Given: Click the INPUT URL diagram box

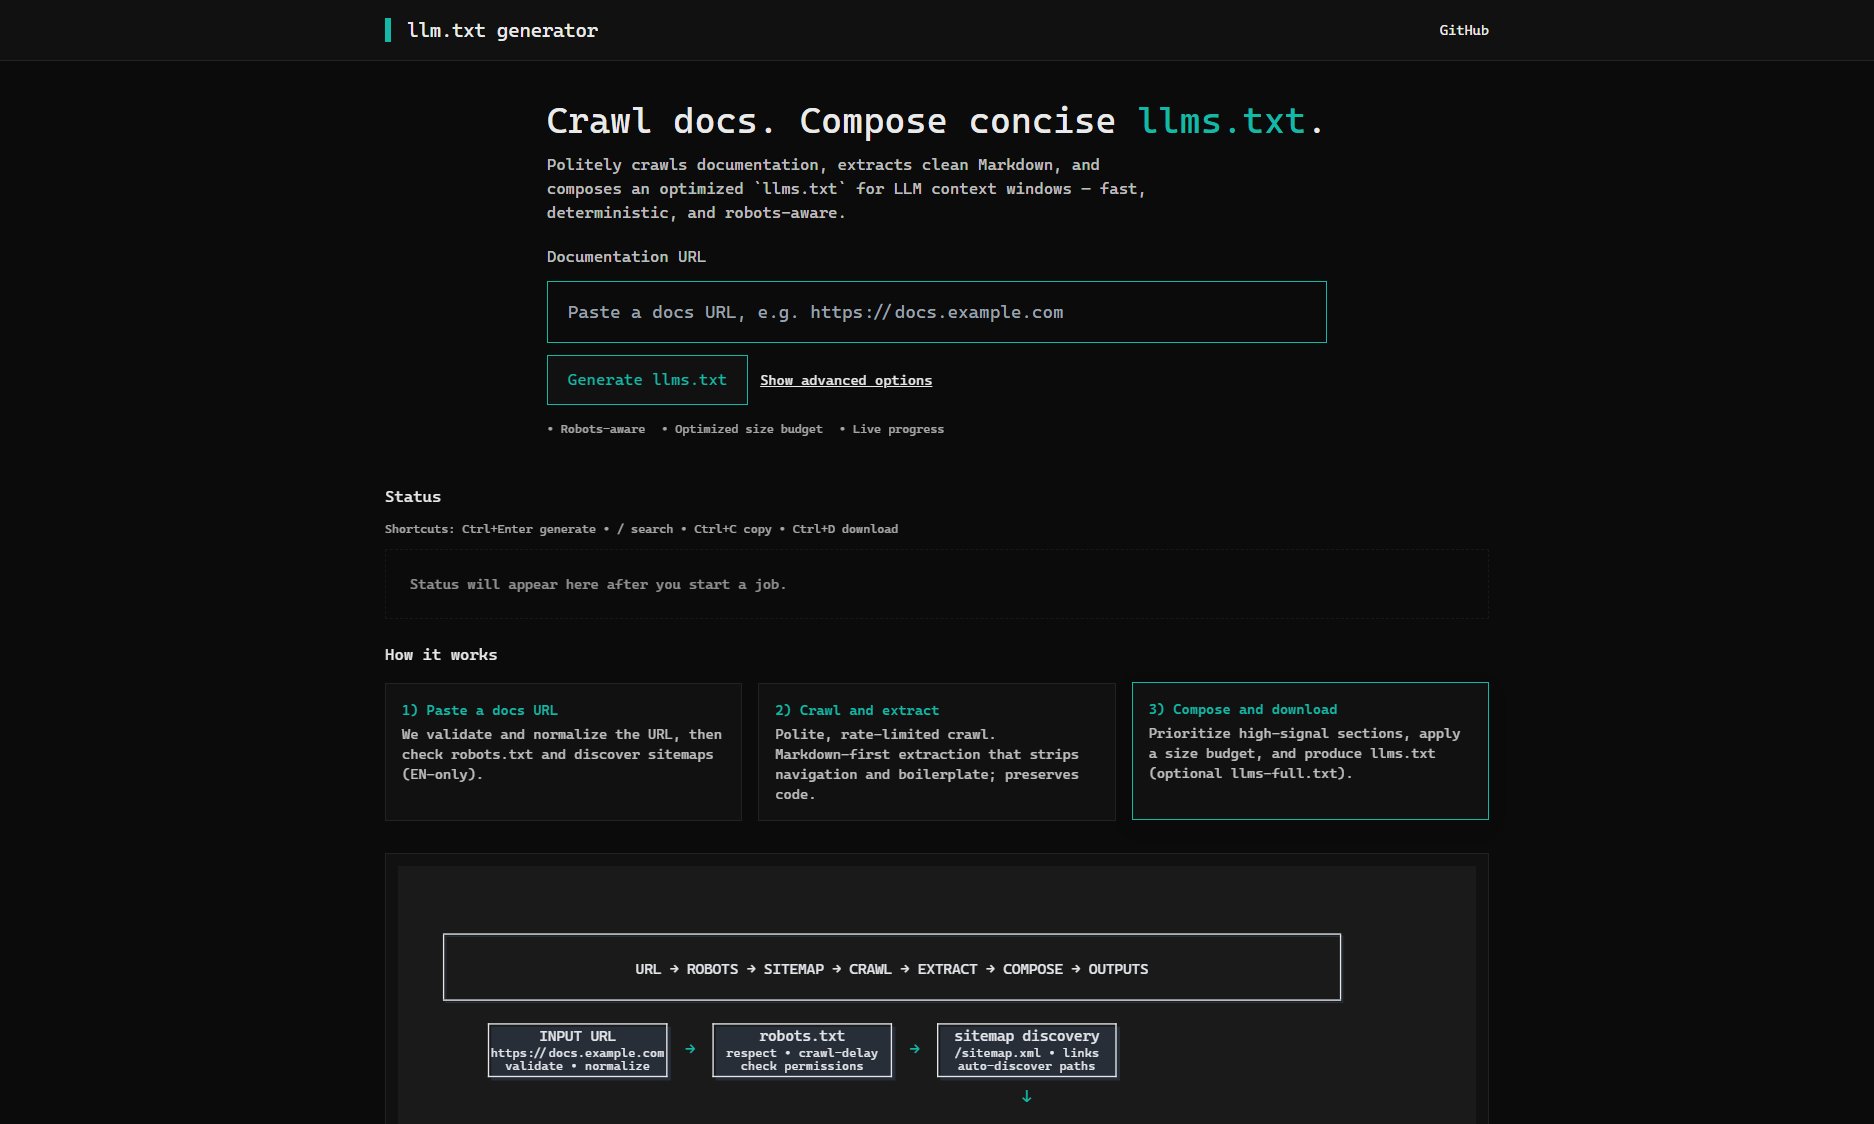Looking at the screenshot, I should point(577,1050).
